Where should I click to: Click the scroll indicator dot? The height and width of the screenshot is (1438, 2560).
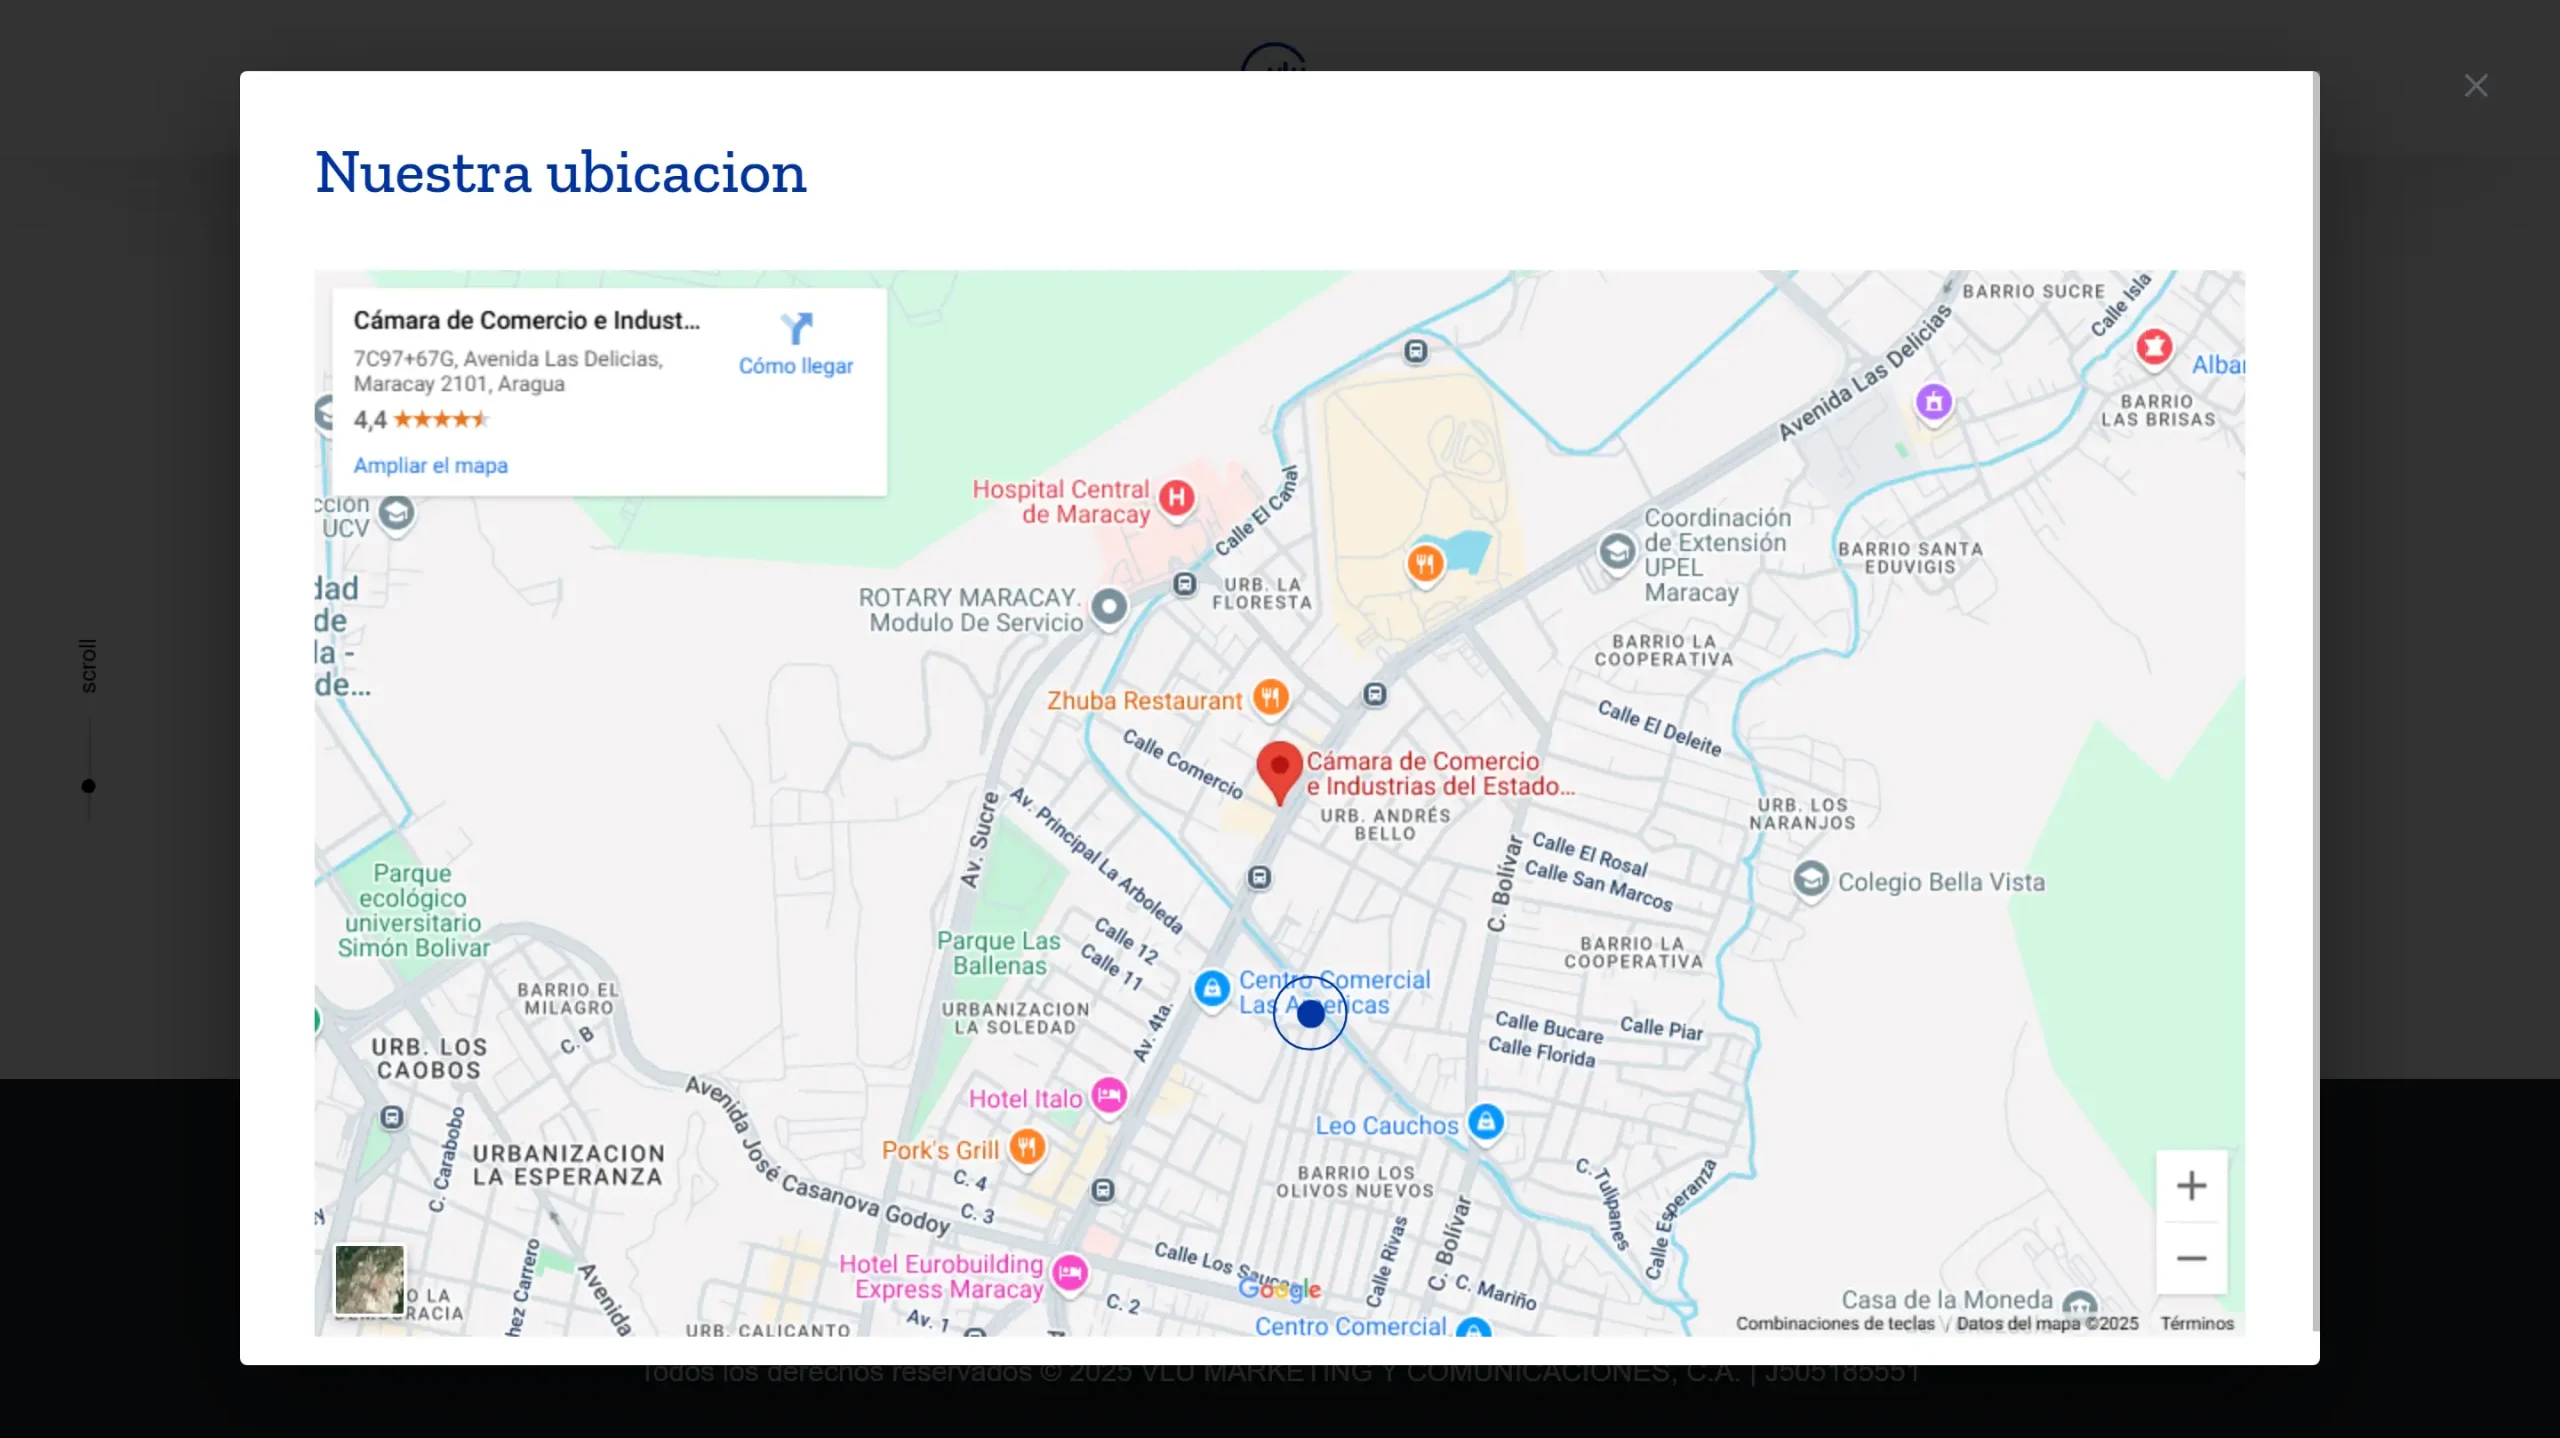[88, 786]
